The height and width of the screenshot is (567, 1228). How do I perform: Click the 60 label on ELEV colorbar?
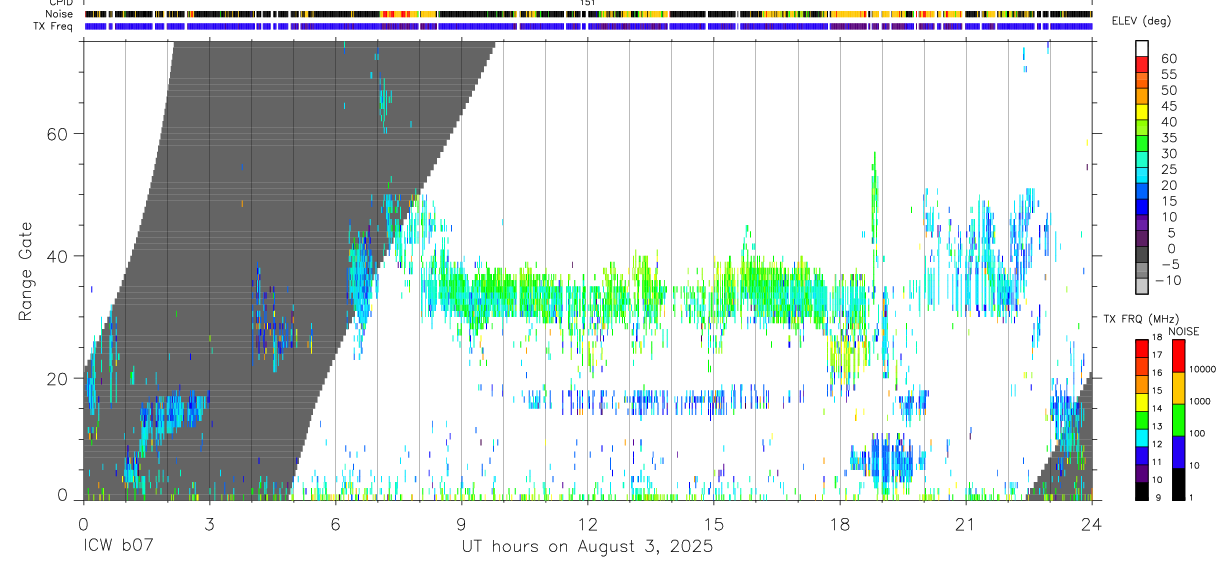pyautogui.click(x=1169, y=59)
